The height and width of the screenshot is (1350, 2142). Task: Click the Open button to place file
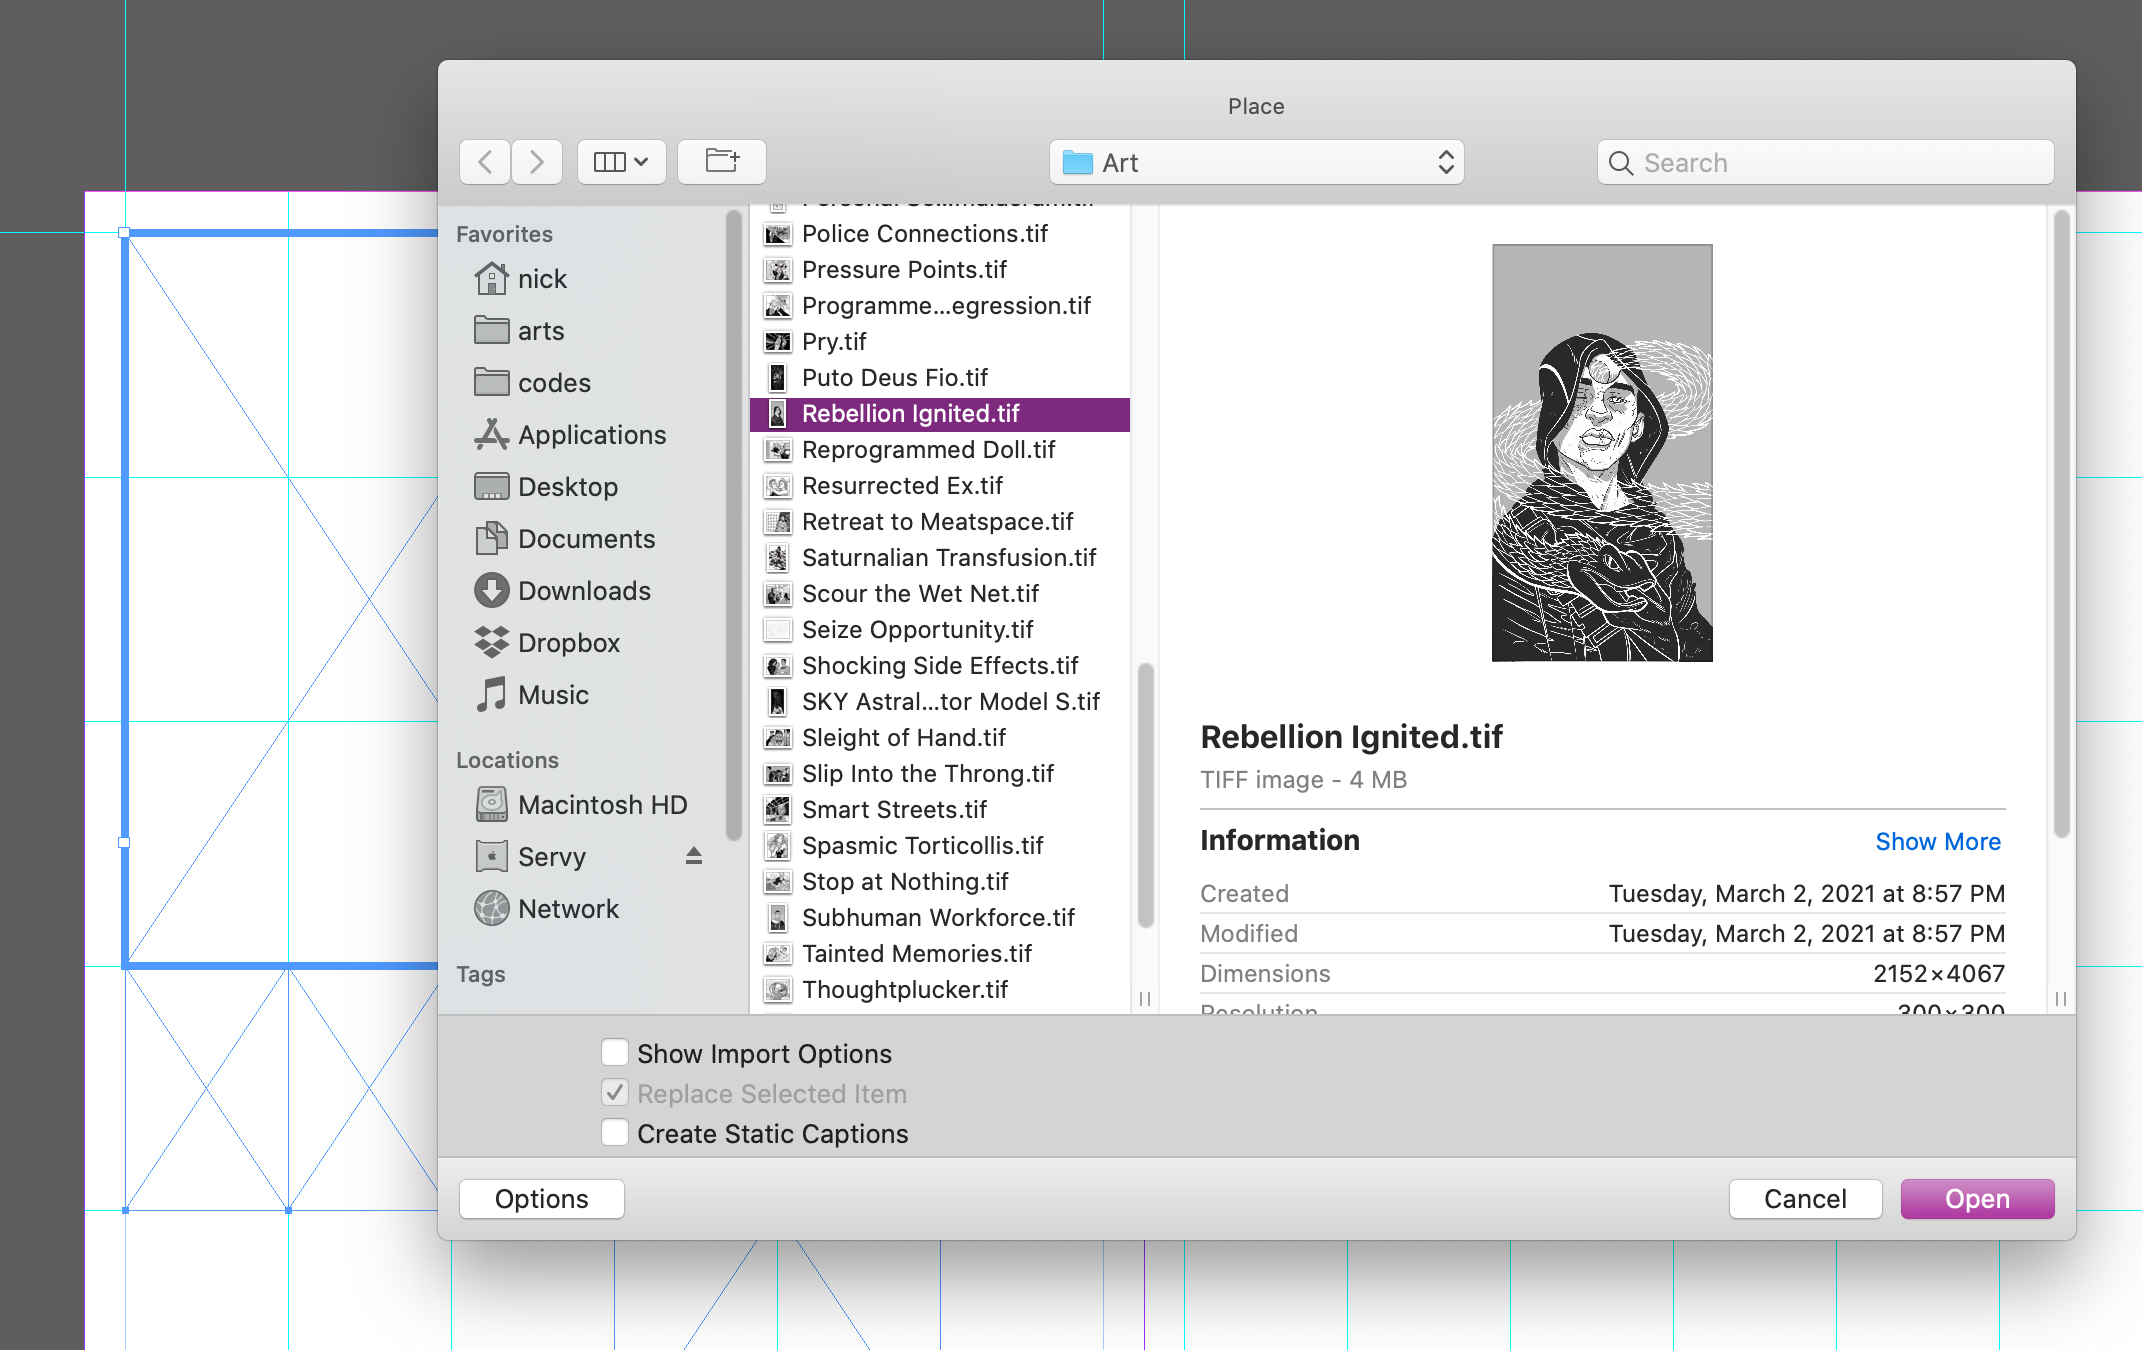pyautogui.click(x=1974, y=1198)
